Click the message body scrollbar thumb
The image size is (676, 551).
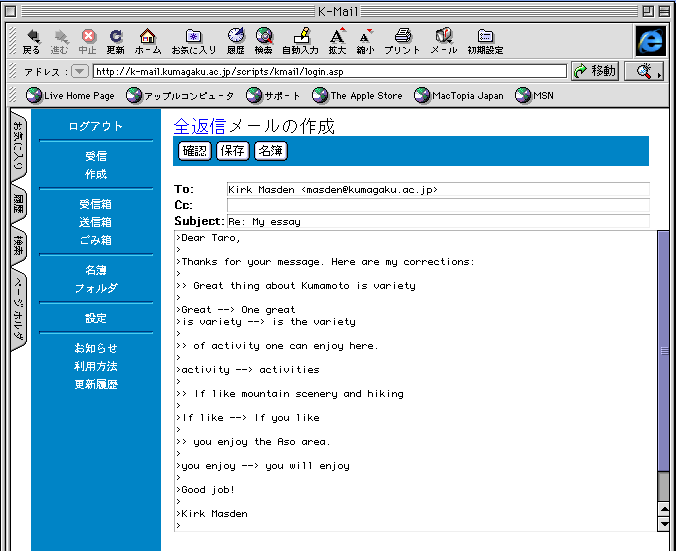(663, 351)
